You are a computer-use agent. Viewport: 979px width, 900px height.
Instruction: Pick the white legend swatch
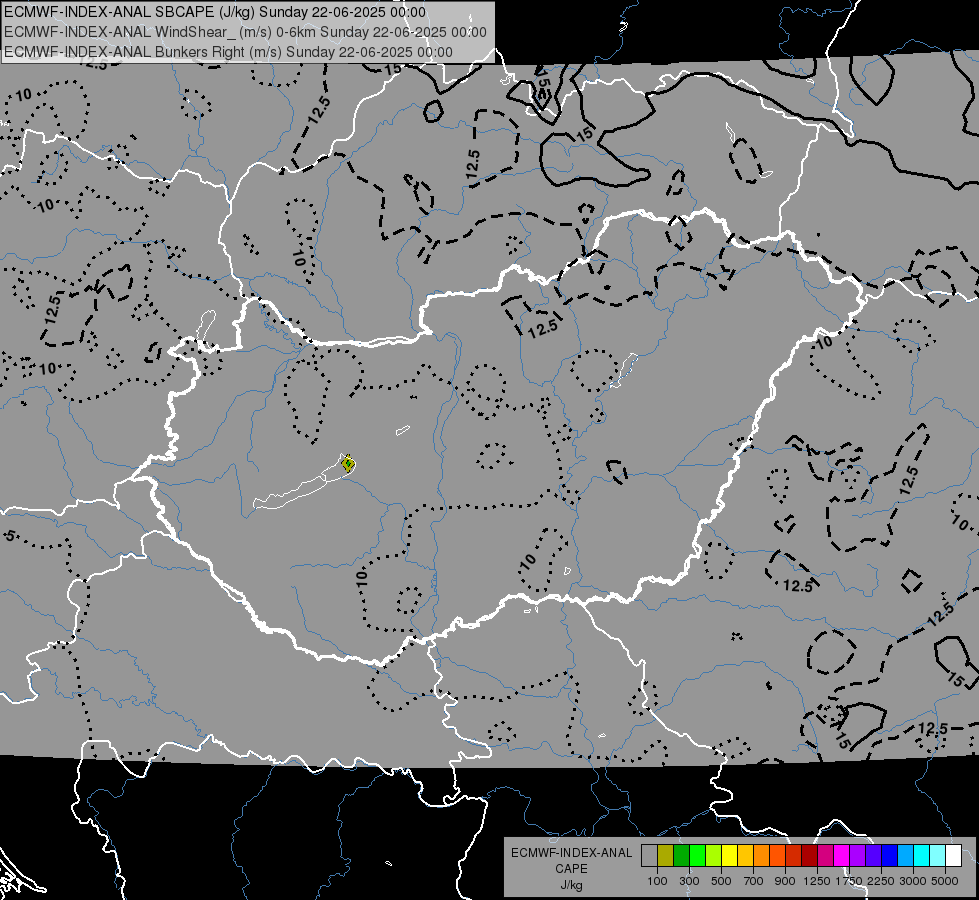coord(953,856)
